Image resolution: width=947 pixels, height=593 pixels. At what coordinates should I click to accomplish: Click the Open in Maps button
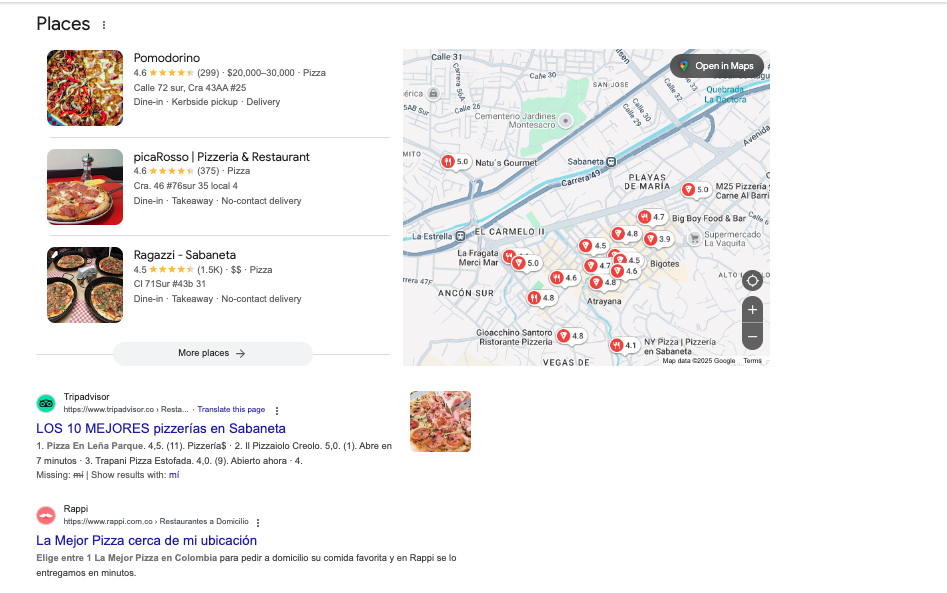717,66
